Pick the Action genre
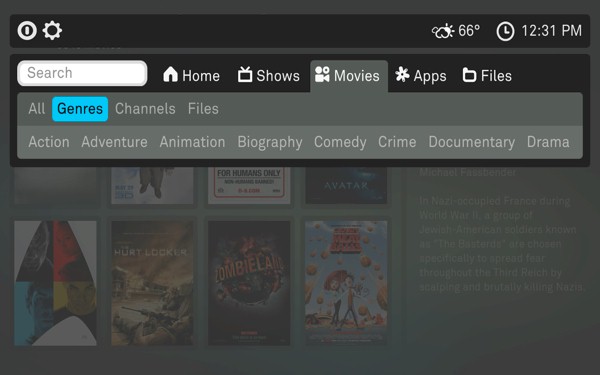The image size is (600, 375). [x=49, y=142]
